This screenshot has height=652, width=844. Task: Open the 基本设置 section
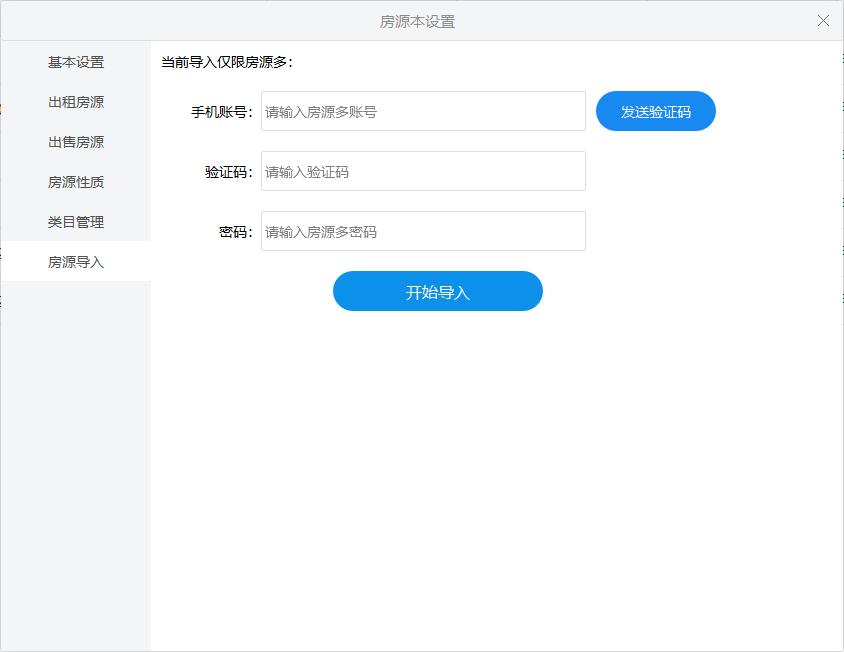coord(76,62)
